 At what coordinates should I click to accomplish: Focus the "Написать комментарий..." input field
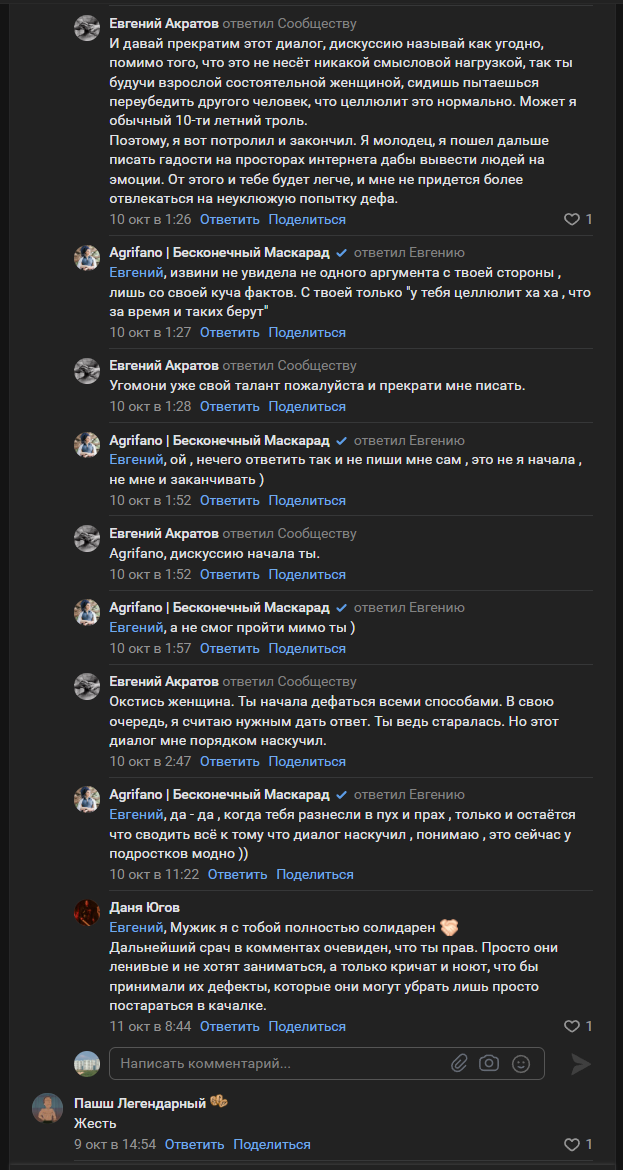[280, 1063]
